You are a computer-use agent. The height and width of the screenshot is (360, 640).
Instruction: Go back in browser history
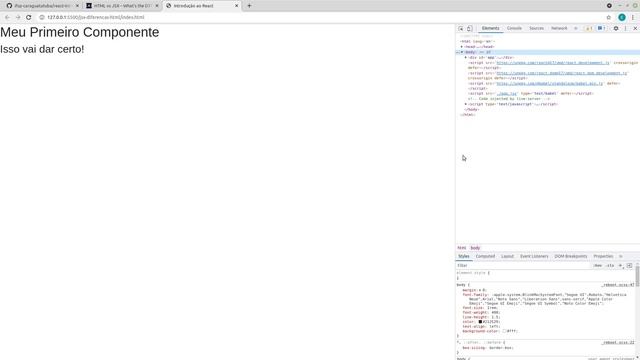coord(7,17)
